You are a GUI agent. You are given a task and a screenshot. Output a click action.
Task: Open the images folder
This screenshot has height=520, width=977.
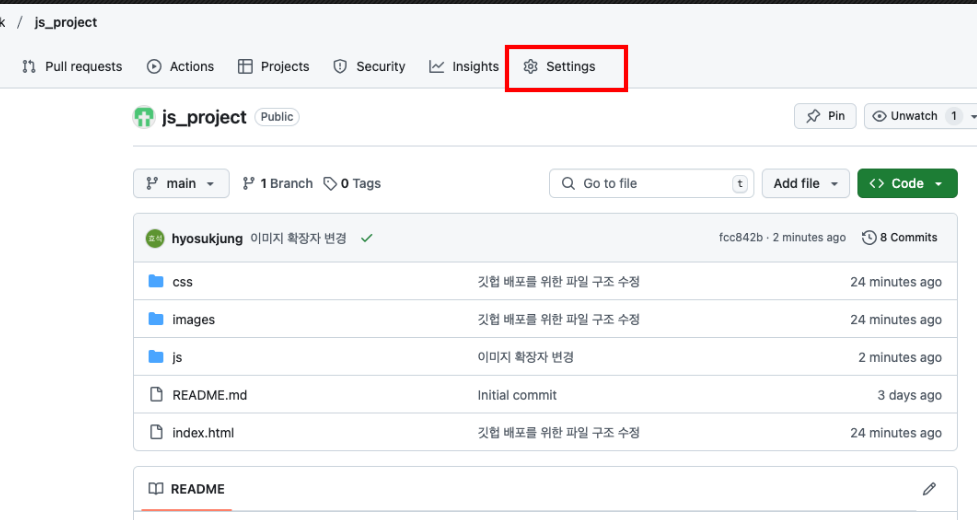click(194, 319)
